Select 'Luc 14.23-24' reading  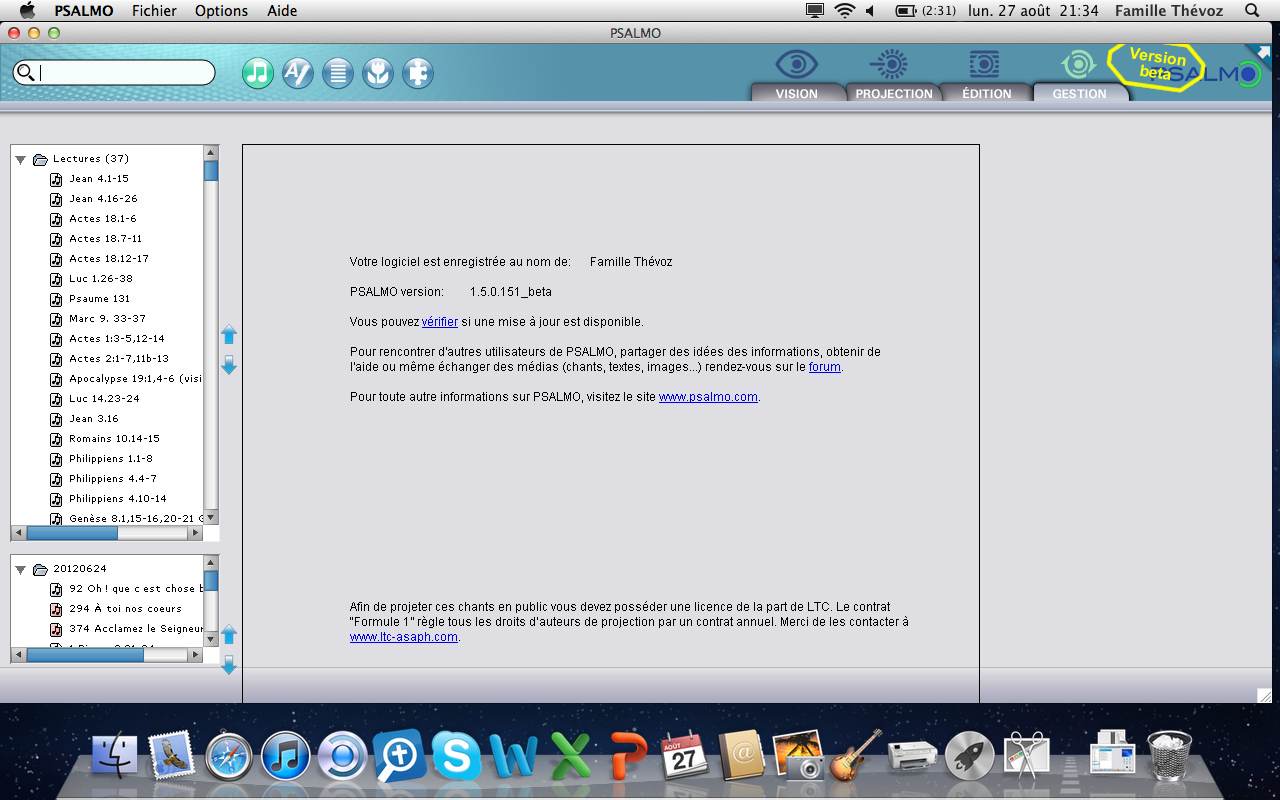pyautogui.click(x=104, y=399)
